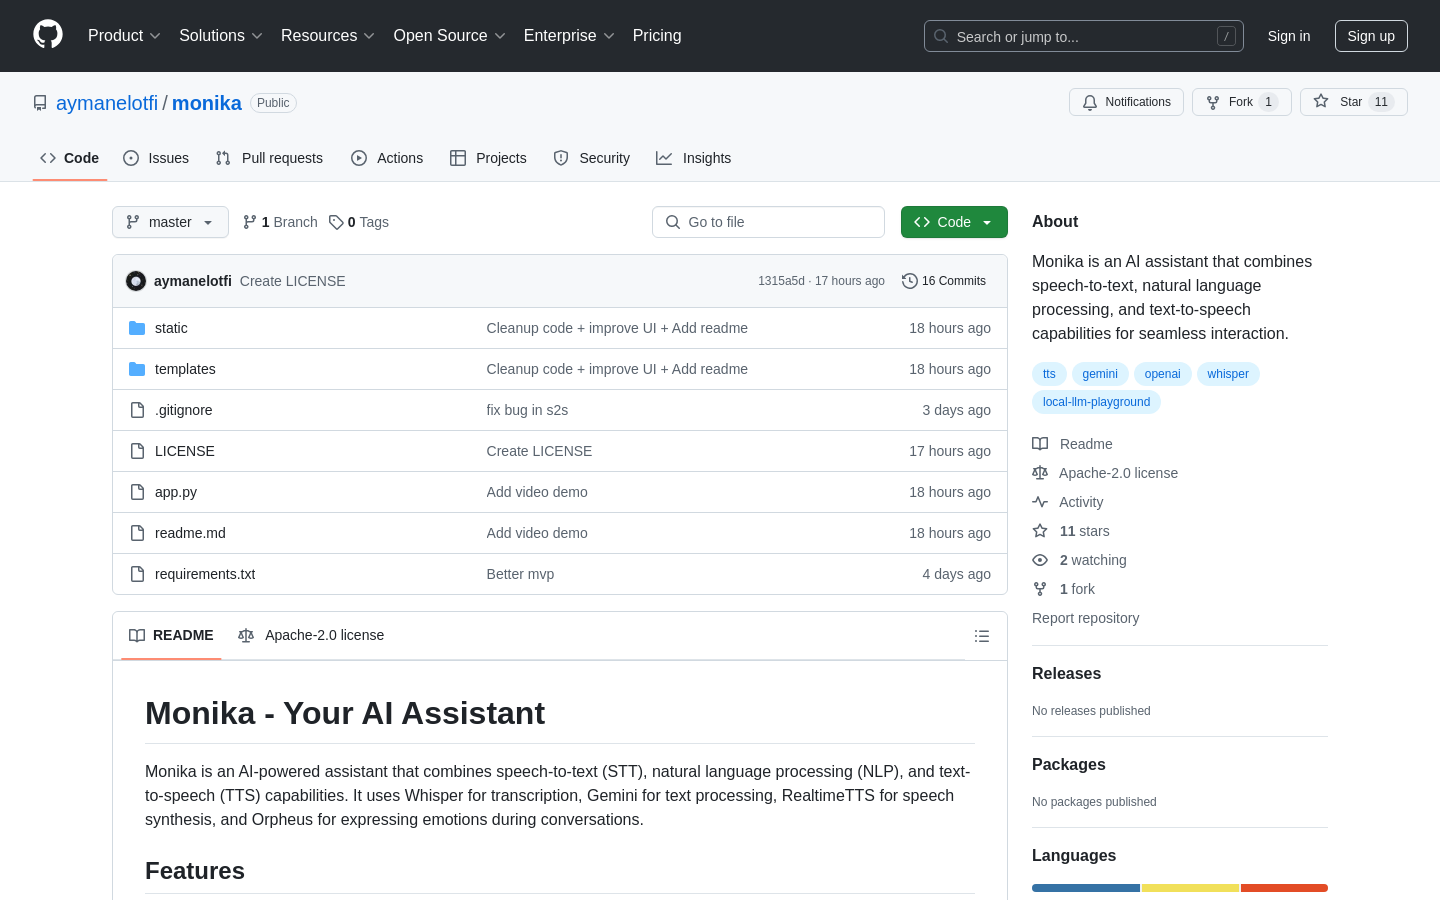
Task: Switch to the Projects tab
Action: pyautogui.click(x=488, y=158)
